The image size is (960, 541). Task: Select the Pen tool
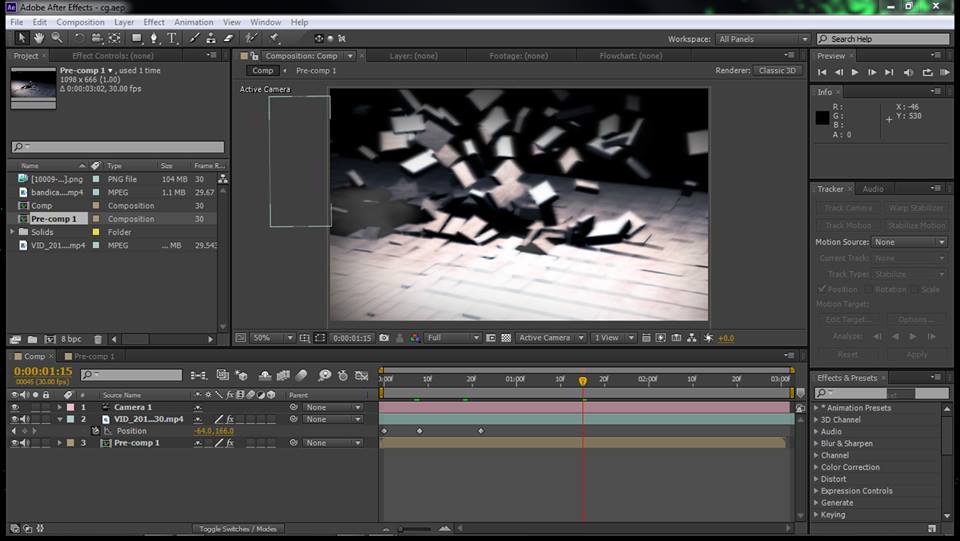154,38
